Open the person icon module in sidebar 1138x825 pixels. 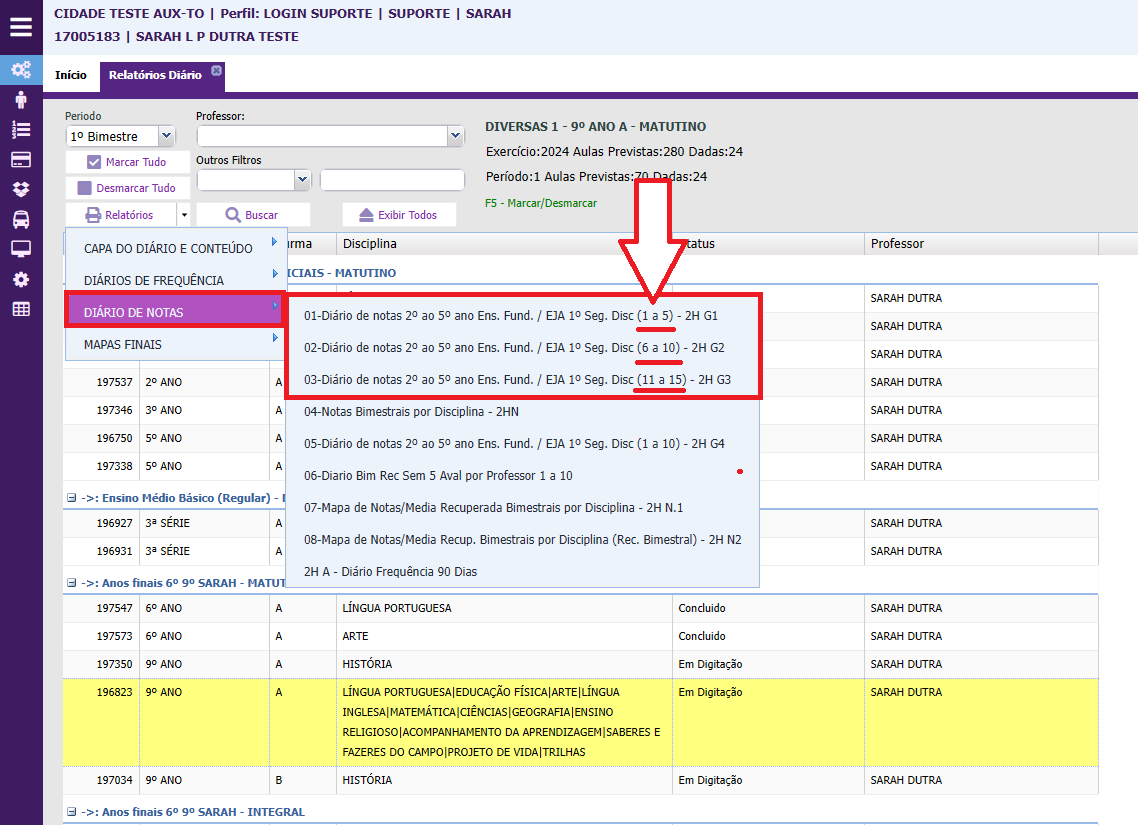(x=21, y=99)
